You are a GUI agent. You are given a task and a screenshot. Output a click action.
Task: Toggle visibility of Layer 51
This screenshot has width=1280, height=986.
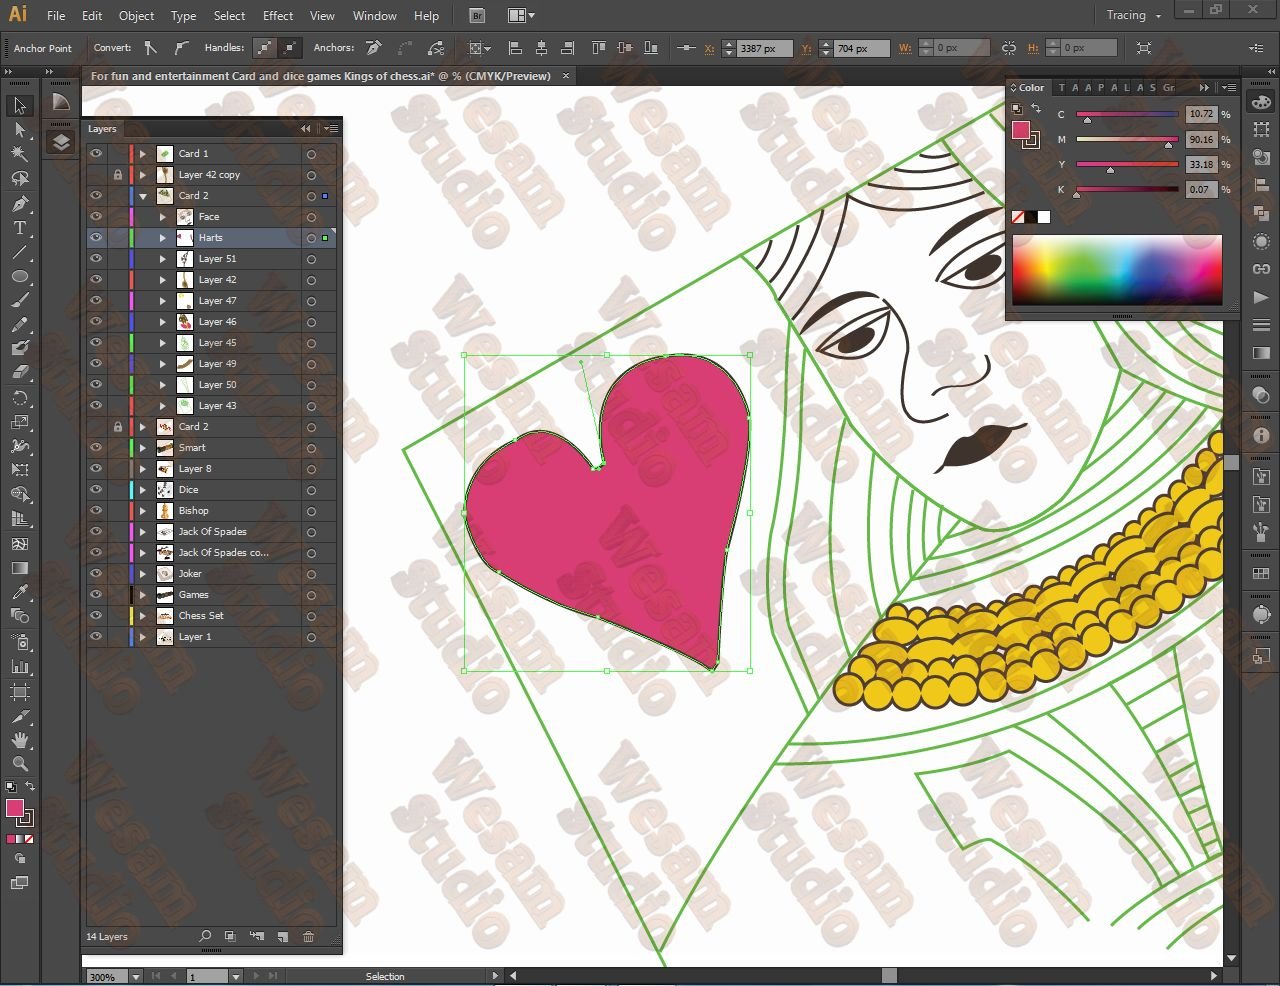(96, 259)
